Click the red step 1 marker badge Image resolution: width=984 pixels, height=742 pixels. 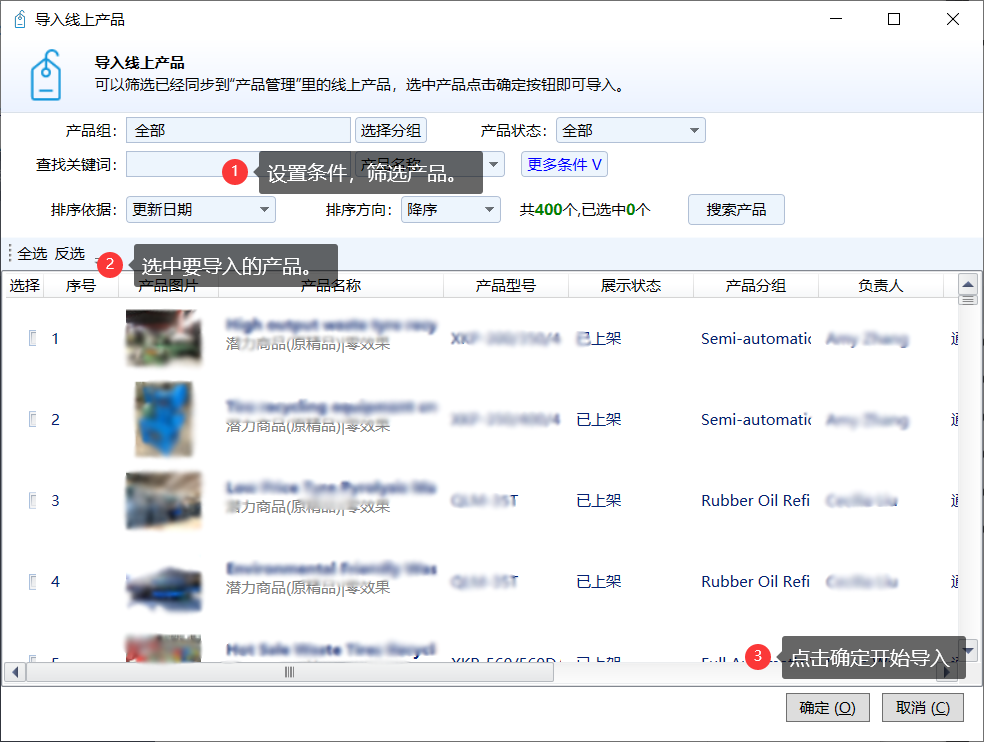[x=235, y=172]
